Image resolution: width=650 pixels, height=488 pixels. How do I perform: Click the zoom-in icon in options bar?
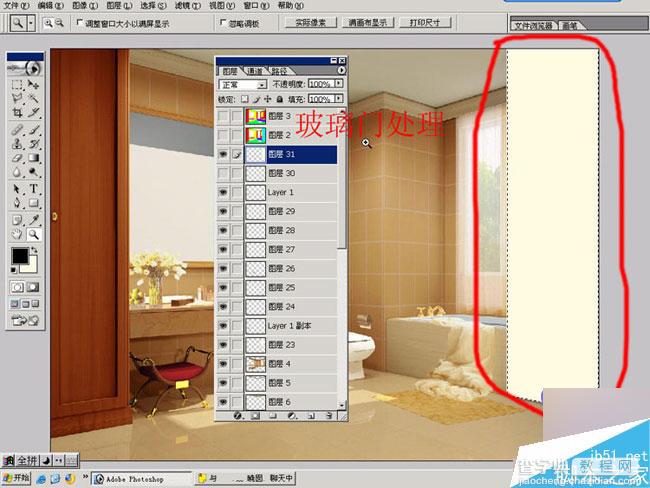pos(49,23)
